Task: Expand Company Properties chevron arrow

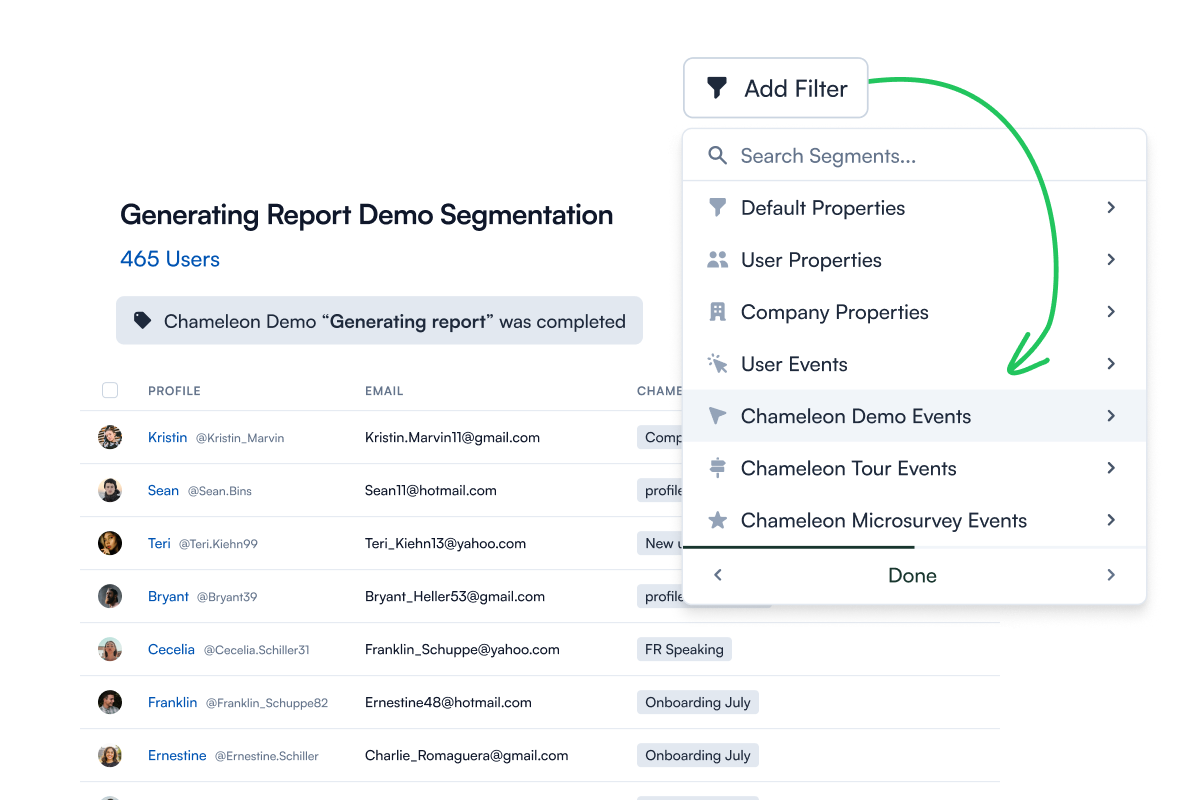Action: tap(1111, 311)
